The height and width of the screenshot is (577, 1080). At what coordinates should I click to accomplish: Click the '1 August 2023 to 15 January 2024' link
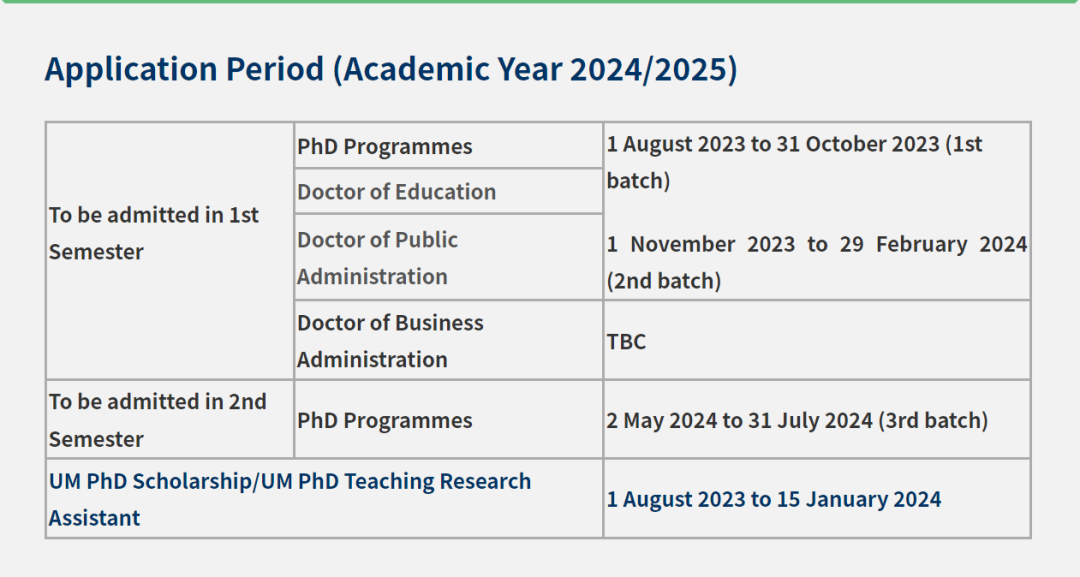tap(773, 499)
